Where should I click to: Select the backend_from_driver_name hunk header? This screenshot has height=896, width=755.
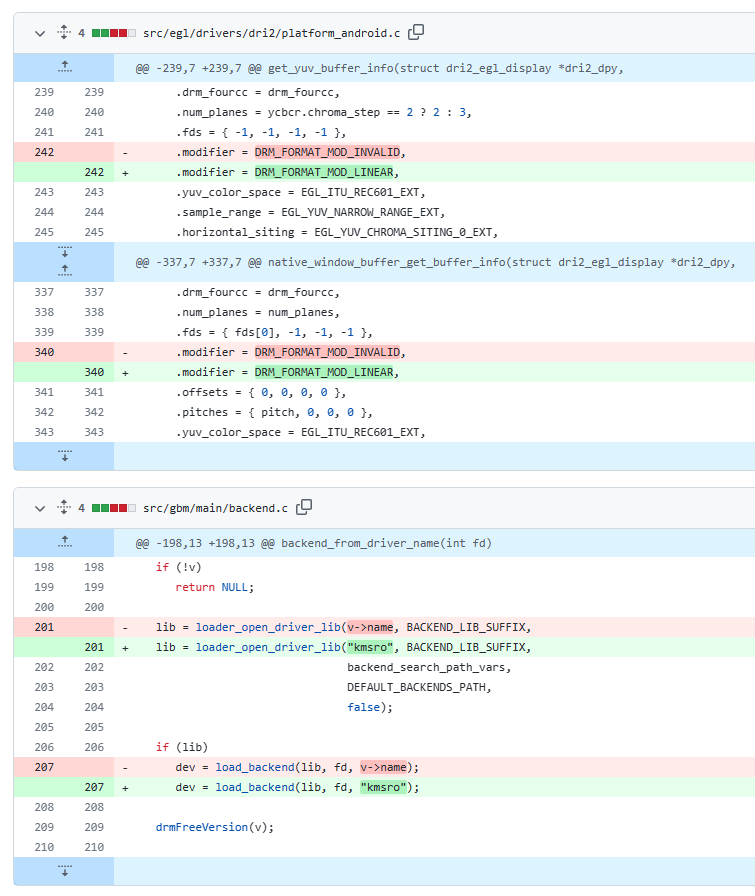313,543
